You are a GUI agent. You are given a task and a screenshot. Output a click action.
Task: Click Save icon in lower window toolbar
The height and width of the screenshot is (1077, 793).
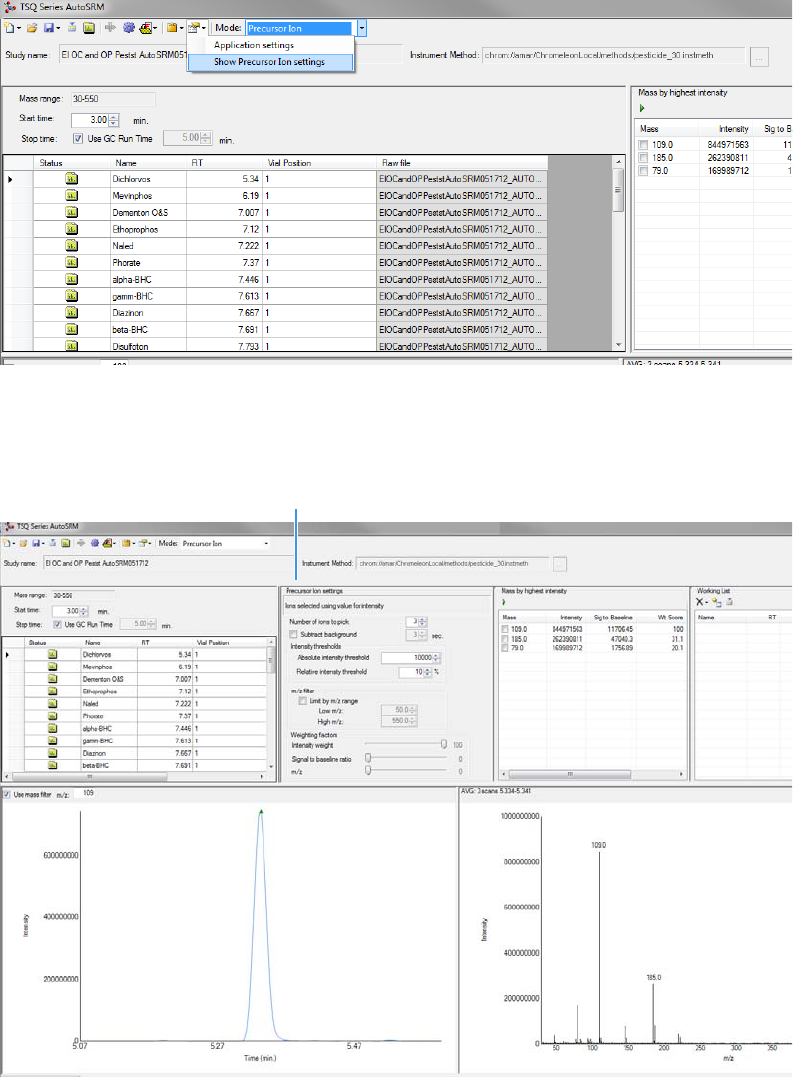click(x=37, y=543)
